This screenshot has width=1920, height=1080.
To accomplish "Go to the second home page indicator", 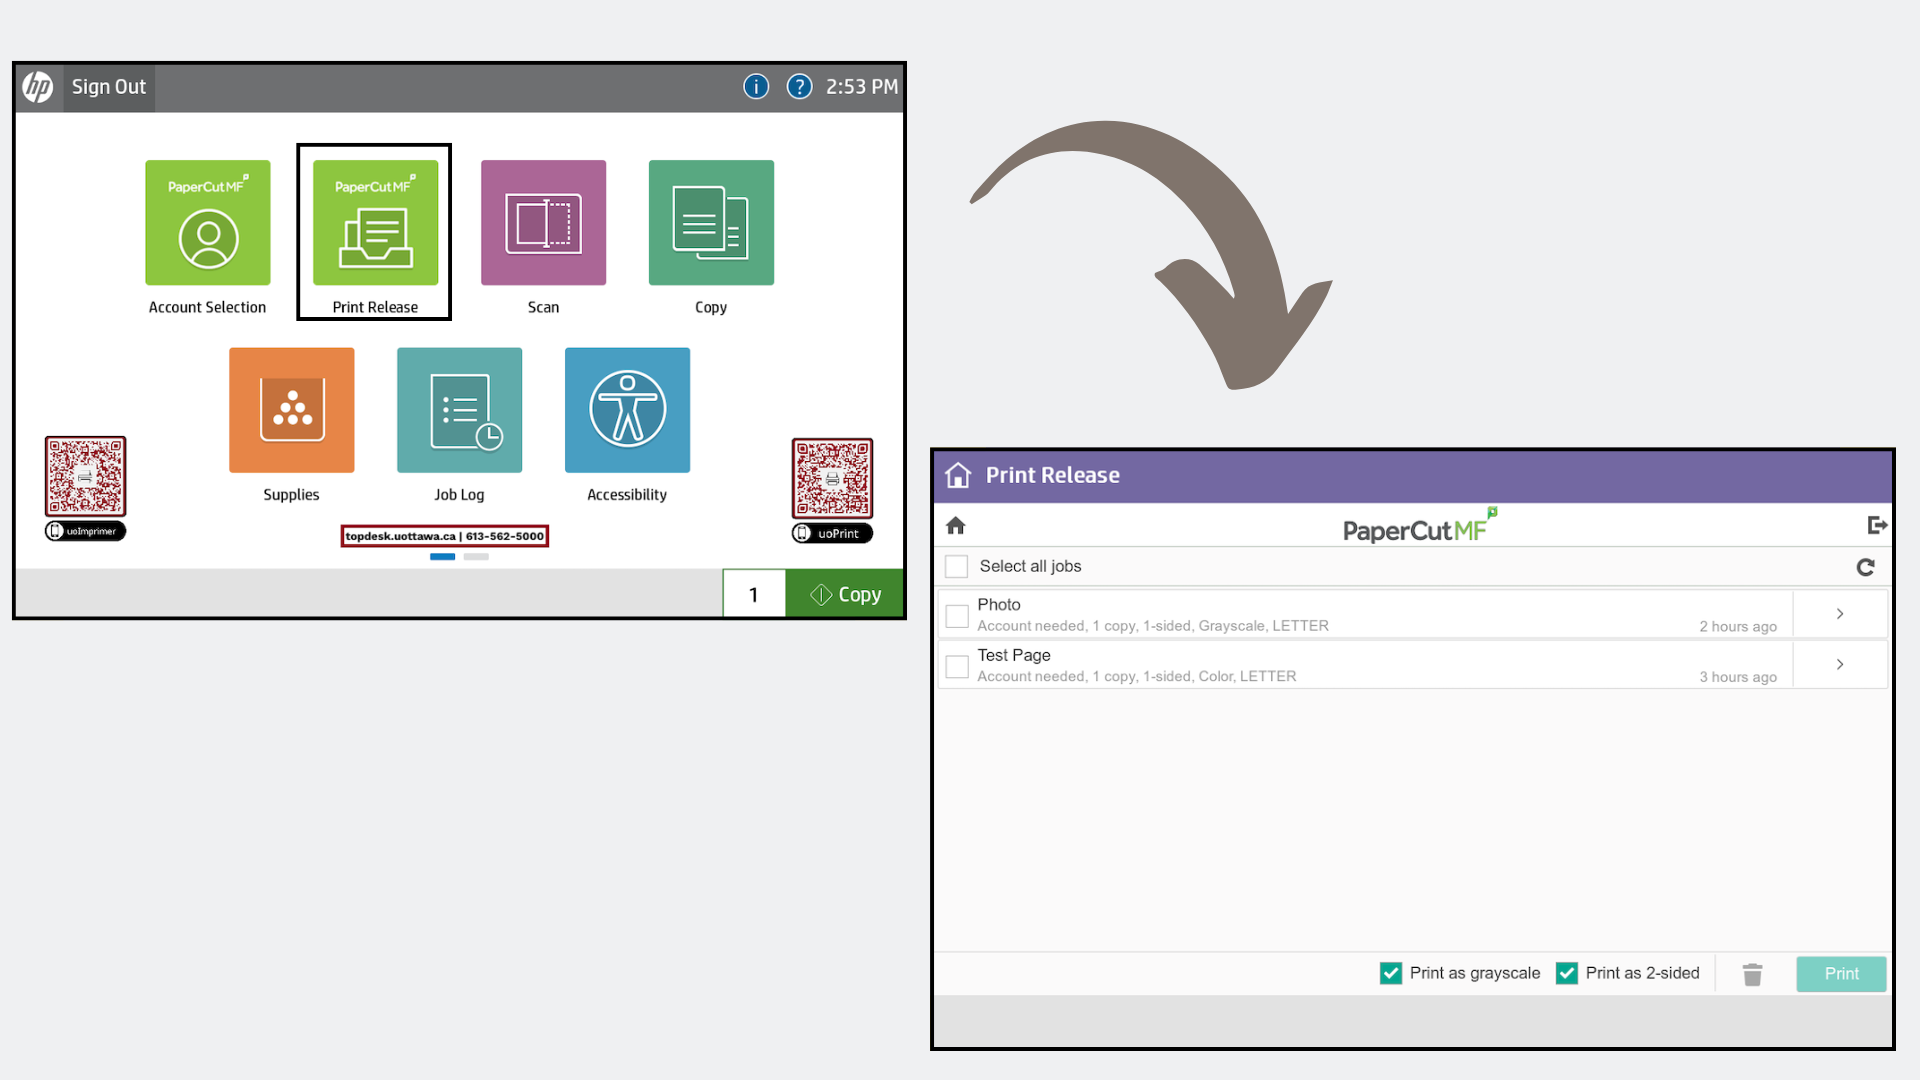I will click(476, 557).
